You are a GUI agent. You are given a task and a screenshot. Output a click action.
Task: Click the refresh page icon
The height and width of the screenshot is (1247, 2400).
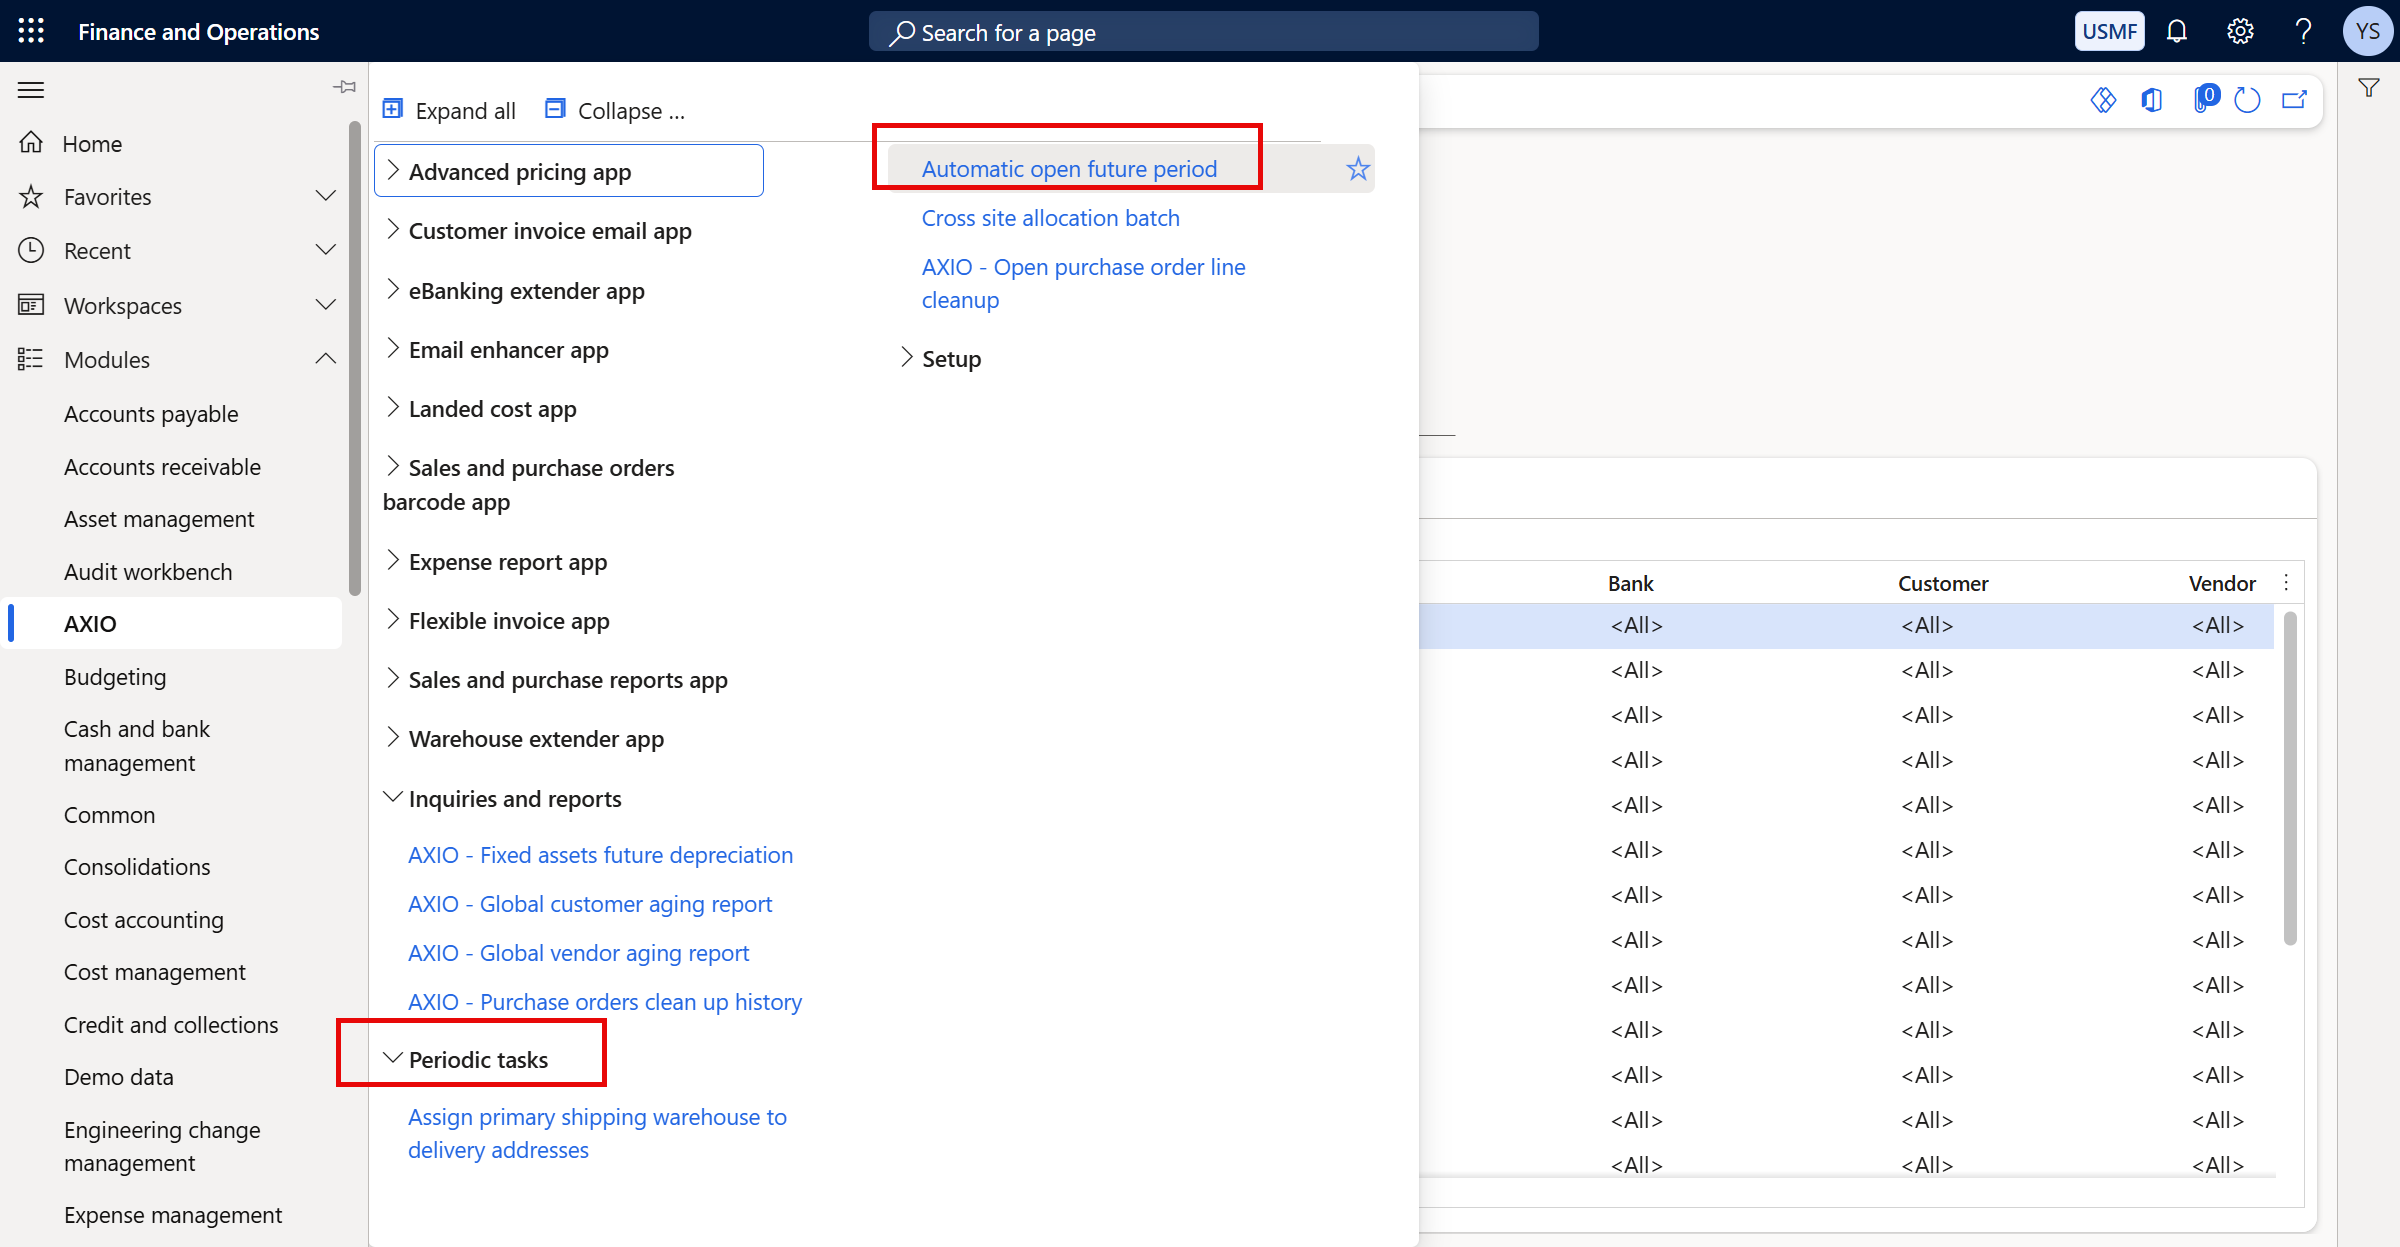pos(2248,100)
